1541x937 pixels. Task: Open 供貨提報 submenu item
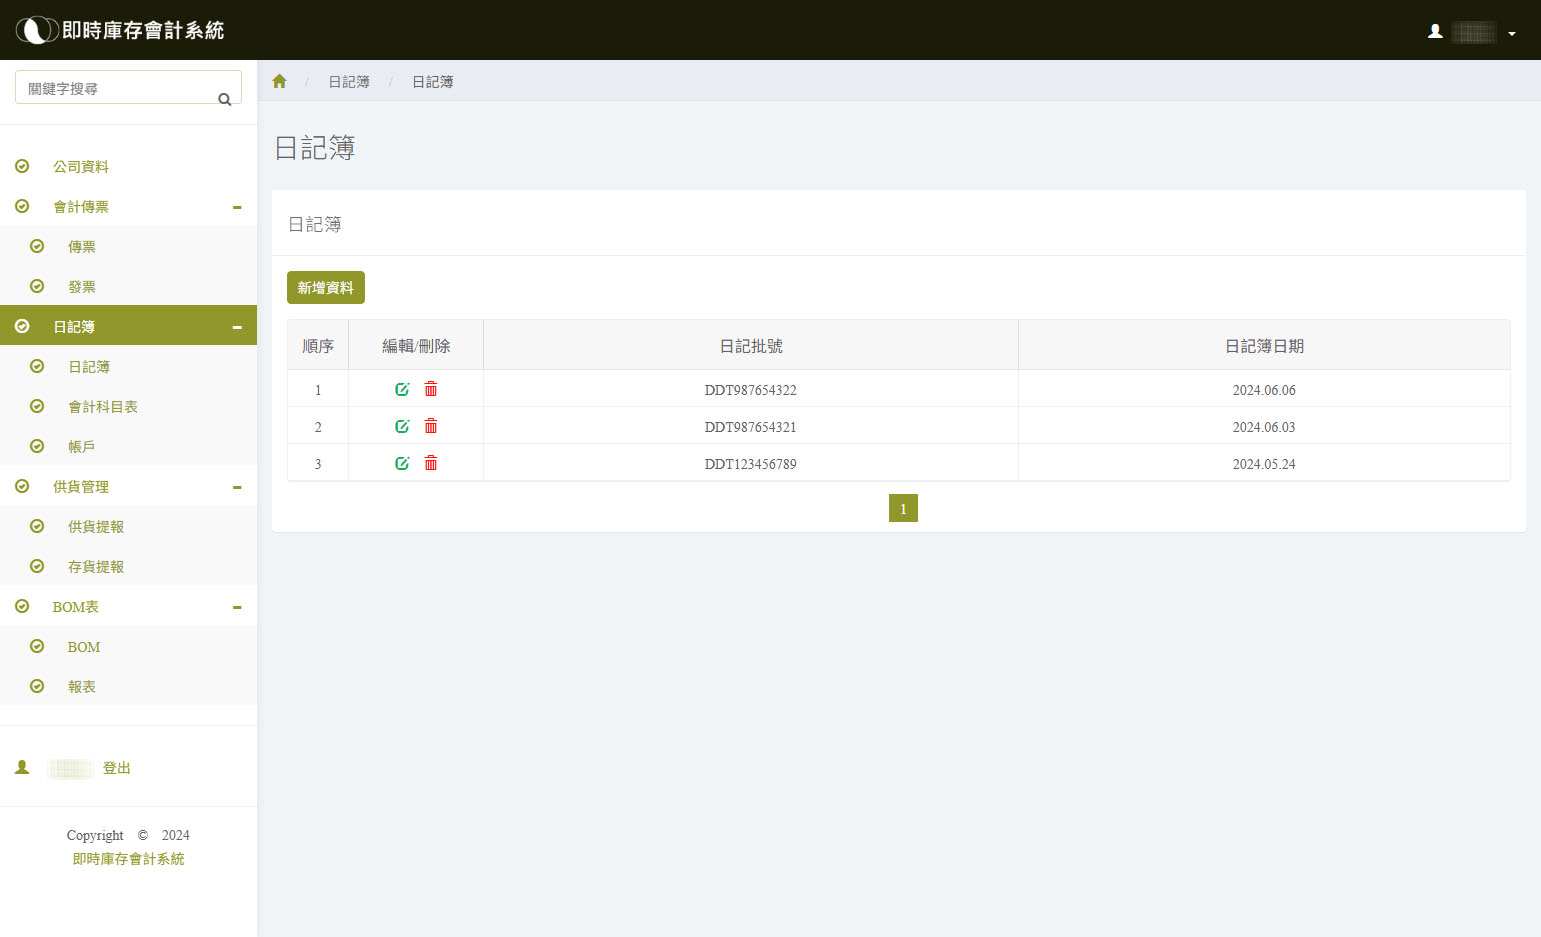tap(96, 527)
